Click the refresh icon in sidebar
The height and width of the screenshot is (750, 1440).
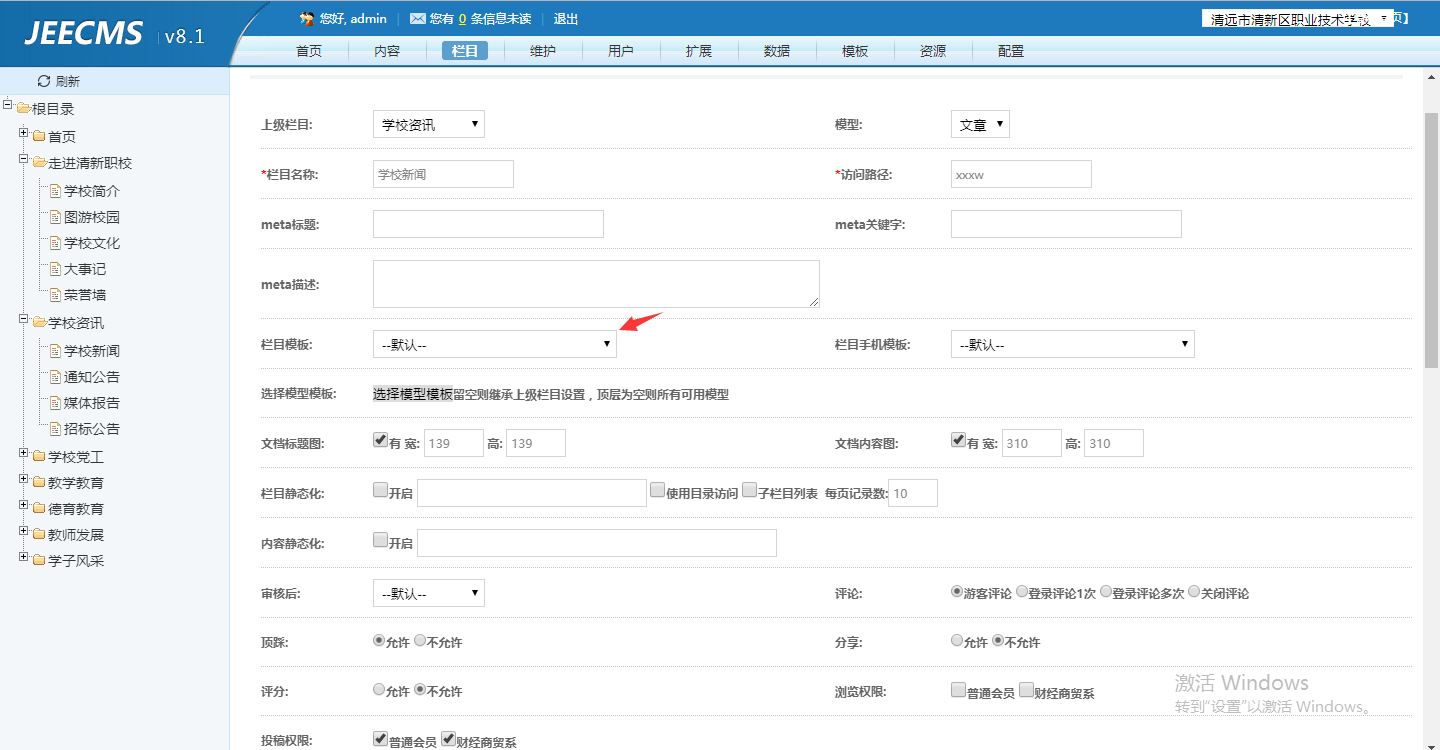pyautogui.click(x=43, y=81)
